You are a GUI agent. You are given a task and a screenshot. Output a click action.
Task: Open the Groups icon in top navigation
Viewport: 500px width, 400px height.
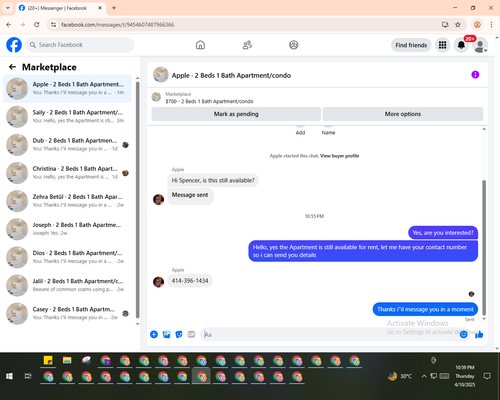(x=294, y=45)
